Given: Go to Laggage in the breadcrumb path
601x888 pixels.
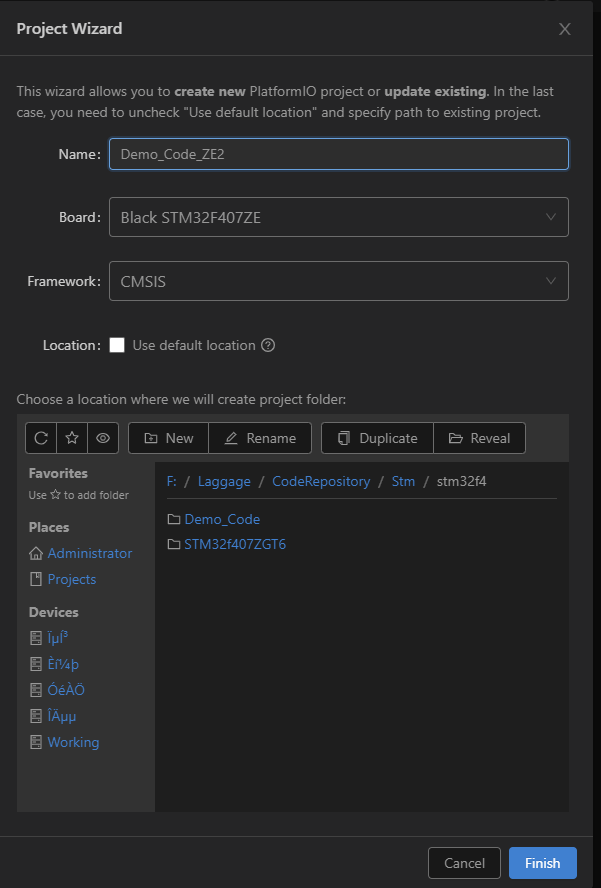Looking at the screenshot, I should click(x=224, y=481).
